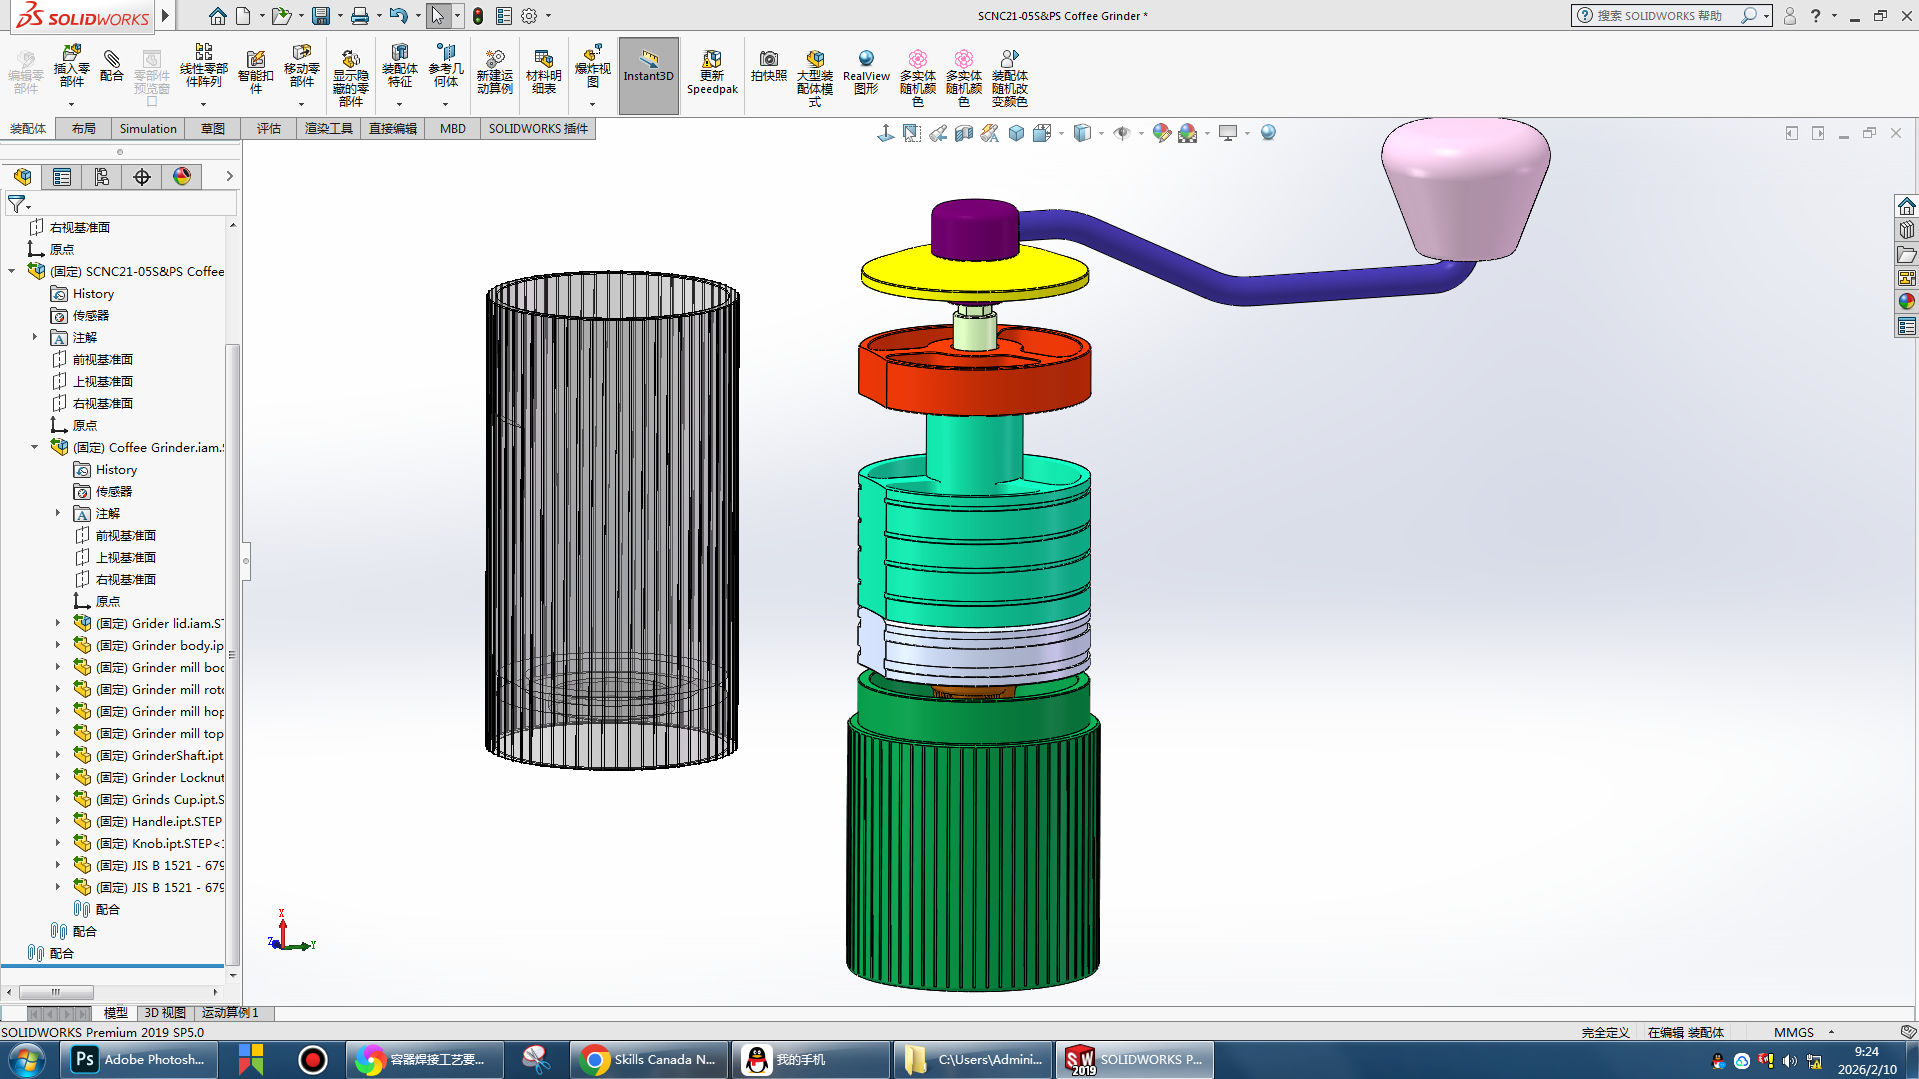Click Update Speedpak (更新 Speedpak) icon
The width and height of the screenshot is (1919, 1079).
pyautogui.click(x=712, y=72)
